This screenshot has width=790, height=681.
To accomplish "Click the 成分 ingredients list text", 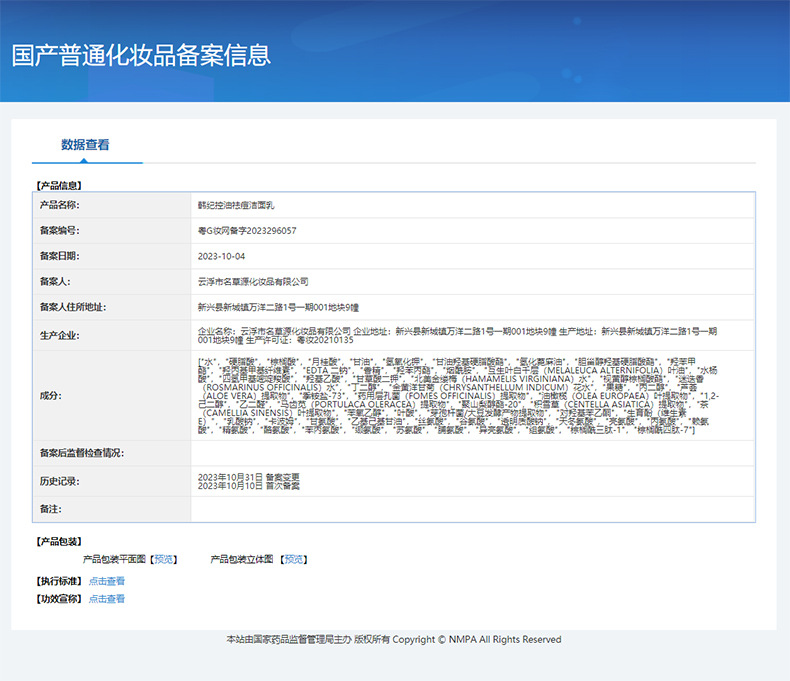I will [458, 396].
